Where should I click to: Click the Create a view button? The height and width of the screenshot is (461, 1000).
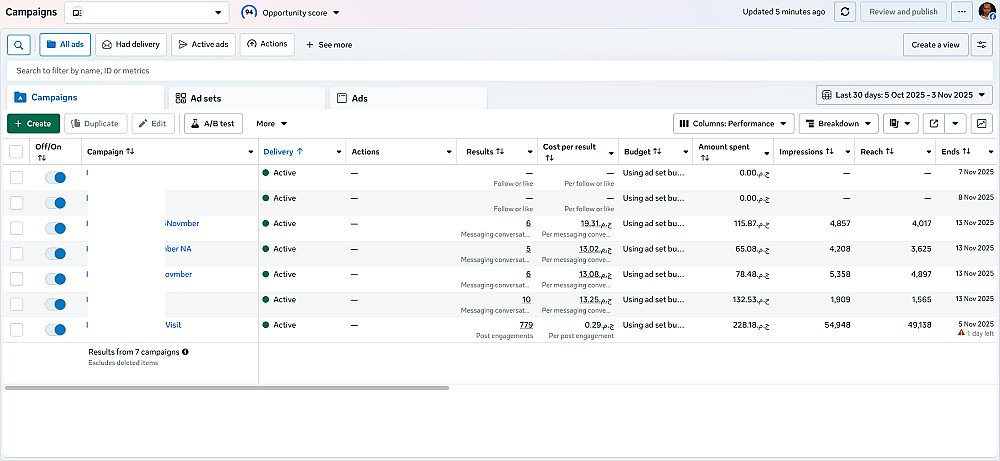935,45
